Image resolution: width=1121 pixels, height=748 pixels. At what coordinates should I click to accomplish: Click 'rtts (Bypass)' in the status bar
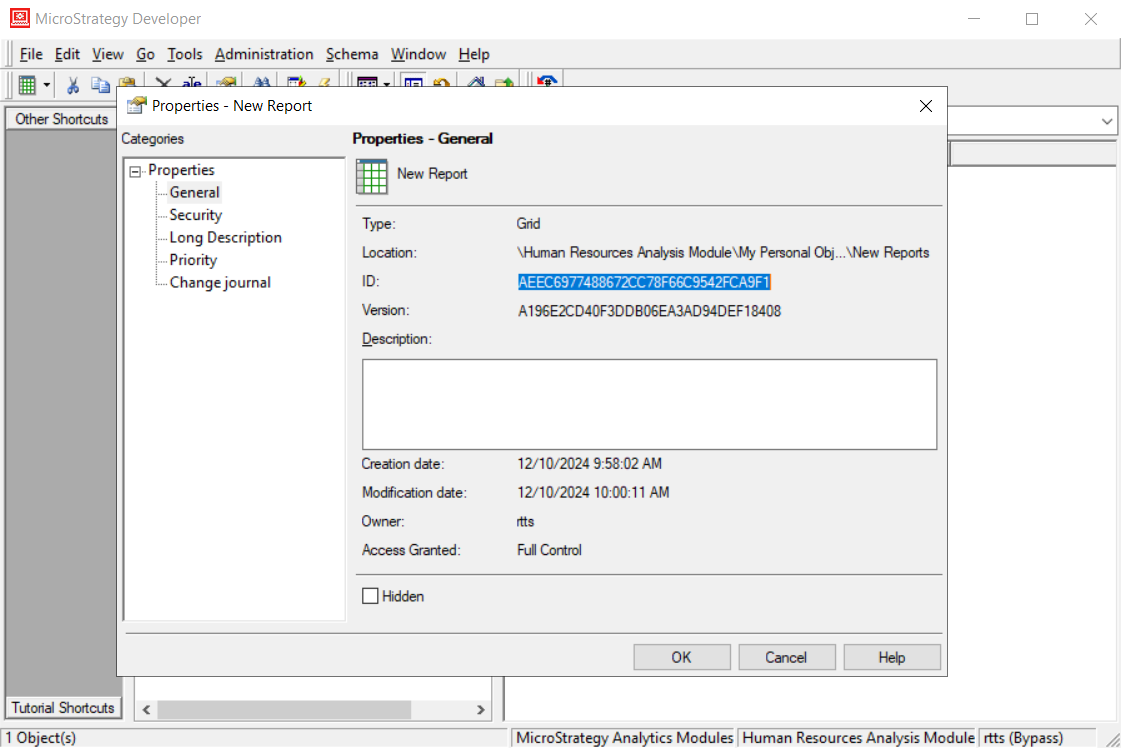point(1023,737)
